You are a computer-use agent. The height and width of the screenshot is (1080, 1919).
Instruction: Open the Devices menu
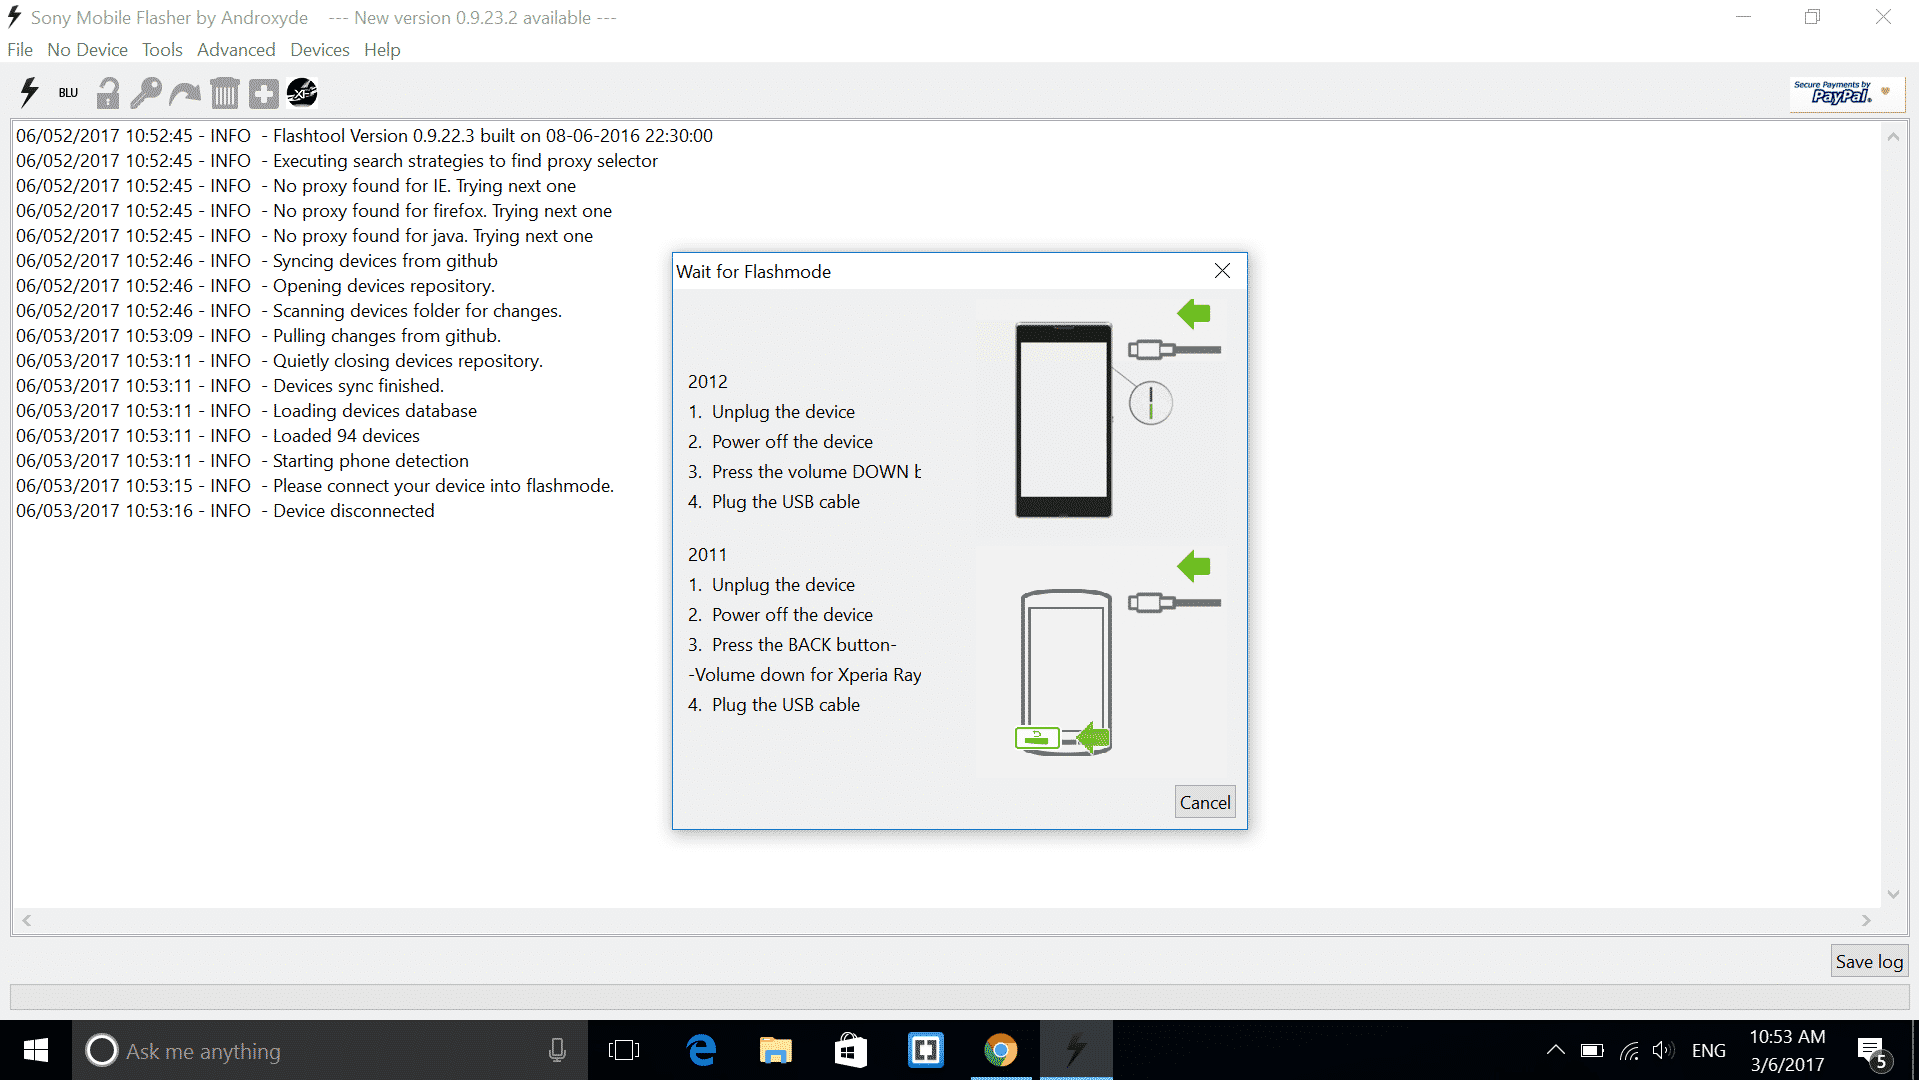click(x=320, y=50)
